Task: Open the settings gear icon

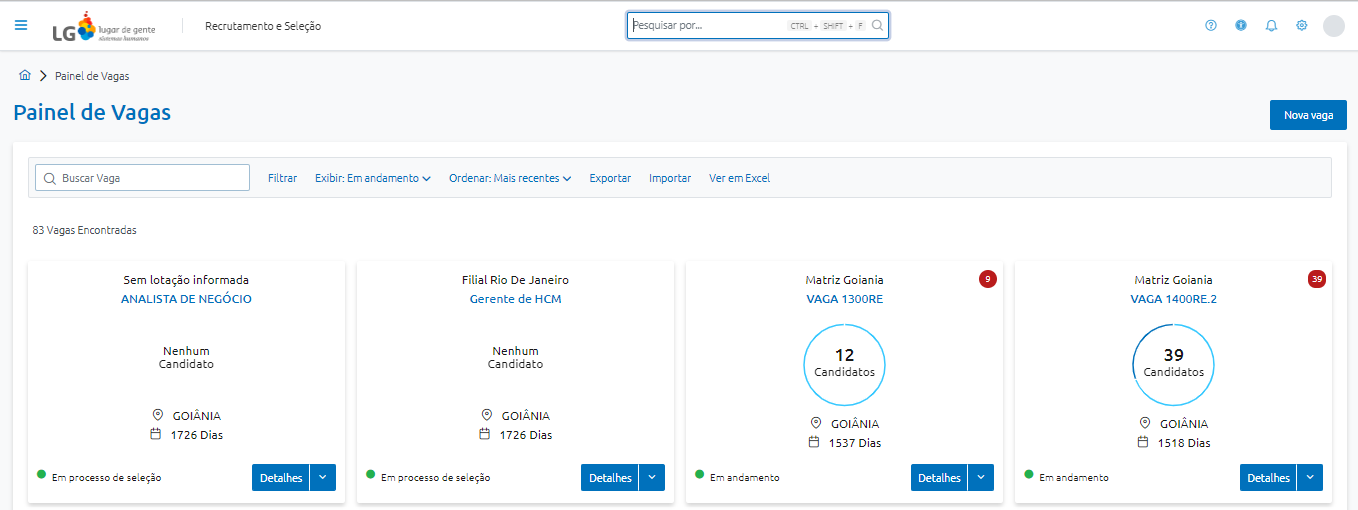Action: tap(1301, 26)
